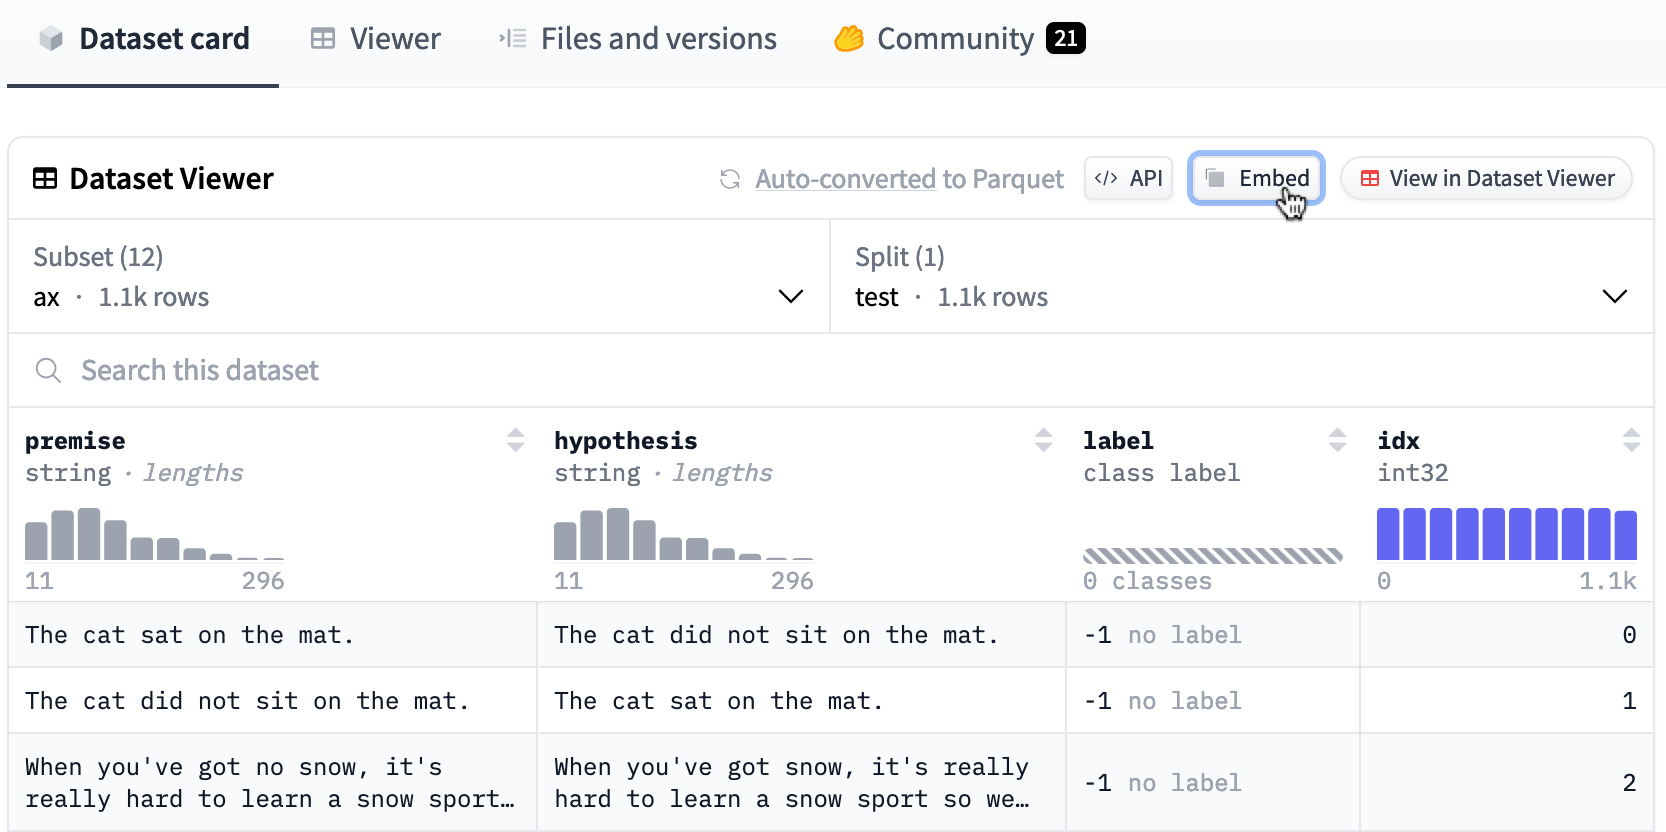1666x832 pixels.
Task: Click the Embed button
Action: 1256,179
